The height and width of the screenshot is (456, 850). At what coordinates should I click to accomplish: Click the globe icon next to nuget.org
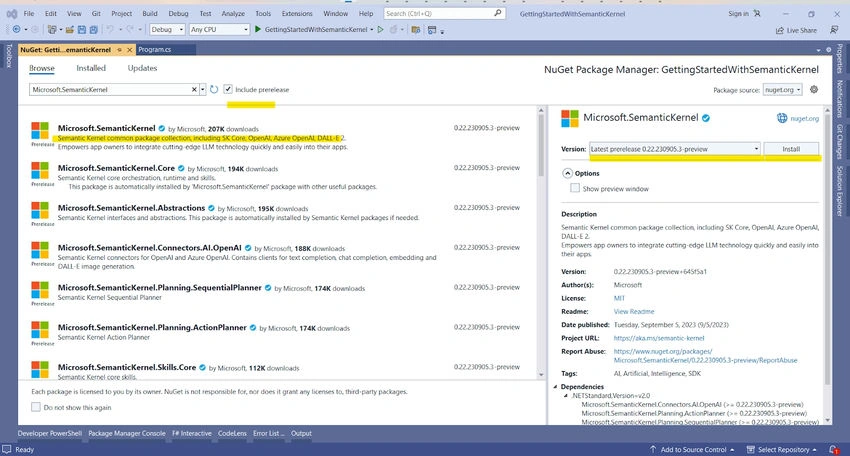(x=782, y=118)
